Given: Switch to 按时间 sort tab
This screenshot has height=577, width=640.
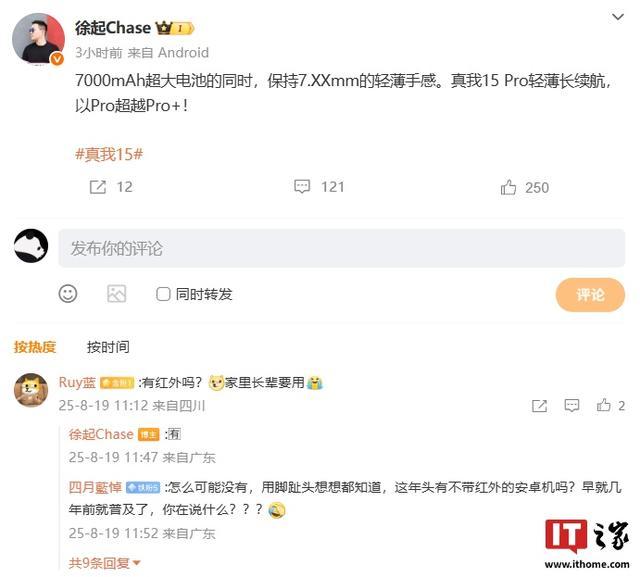Looking at the screenshot, I should pos(108,347).
